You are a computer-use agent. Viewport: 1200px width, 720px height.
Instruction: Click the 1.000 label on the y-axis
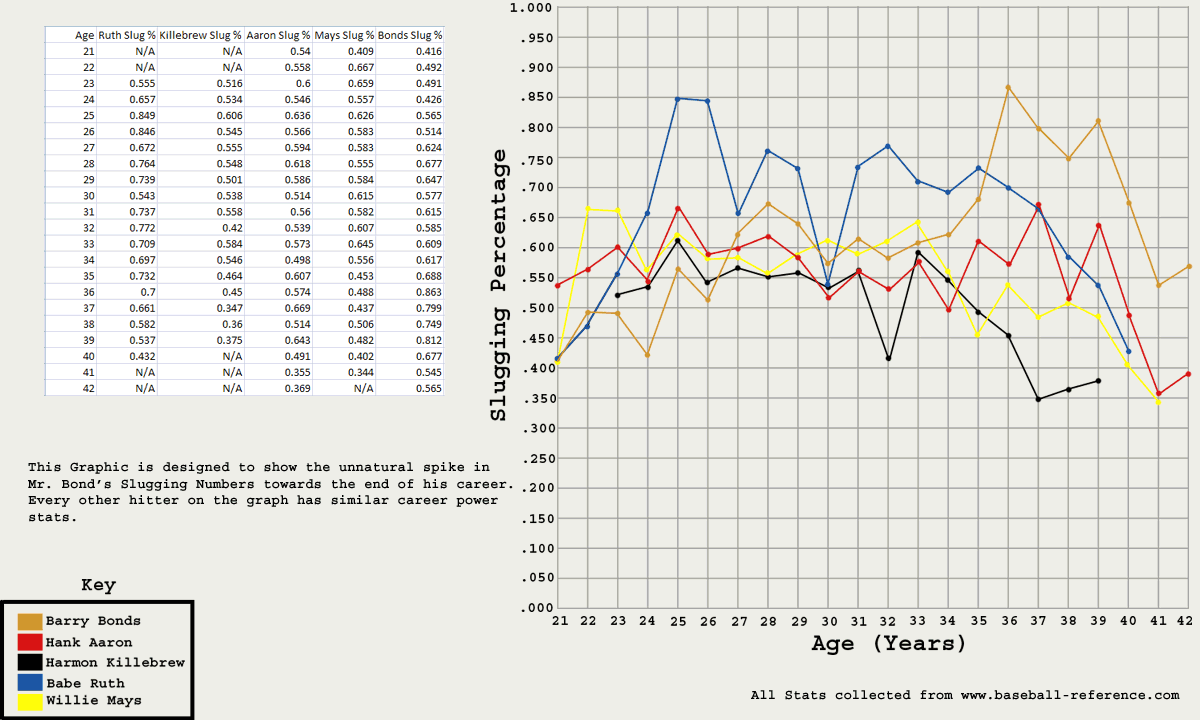coord(530,8)
